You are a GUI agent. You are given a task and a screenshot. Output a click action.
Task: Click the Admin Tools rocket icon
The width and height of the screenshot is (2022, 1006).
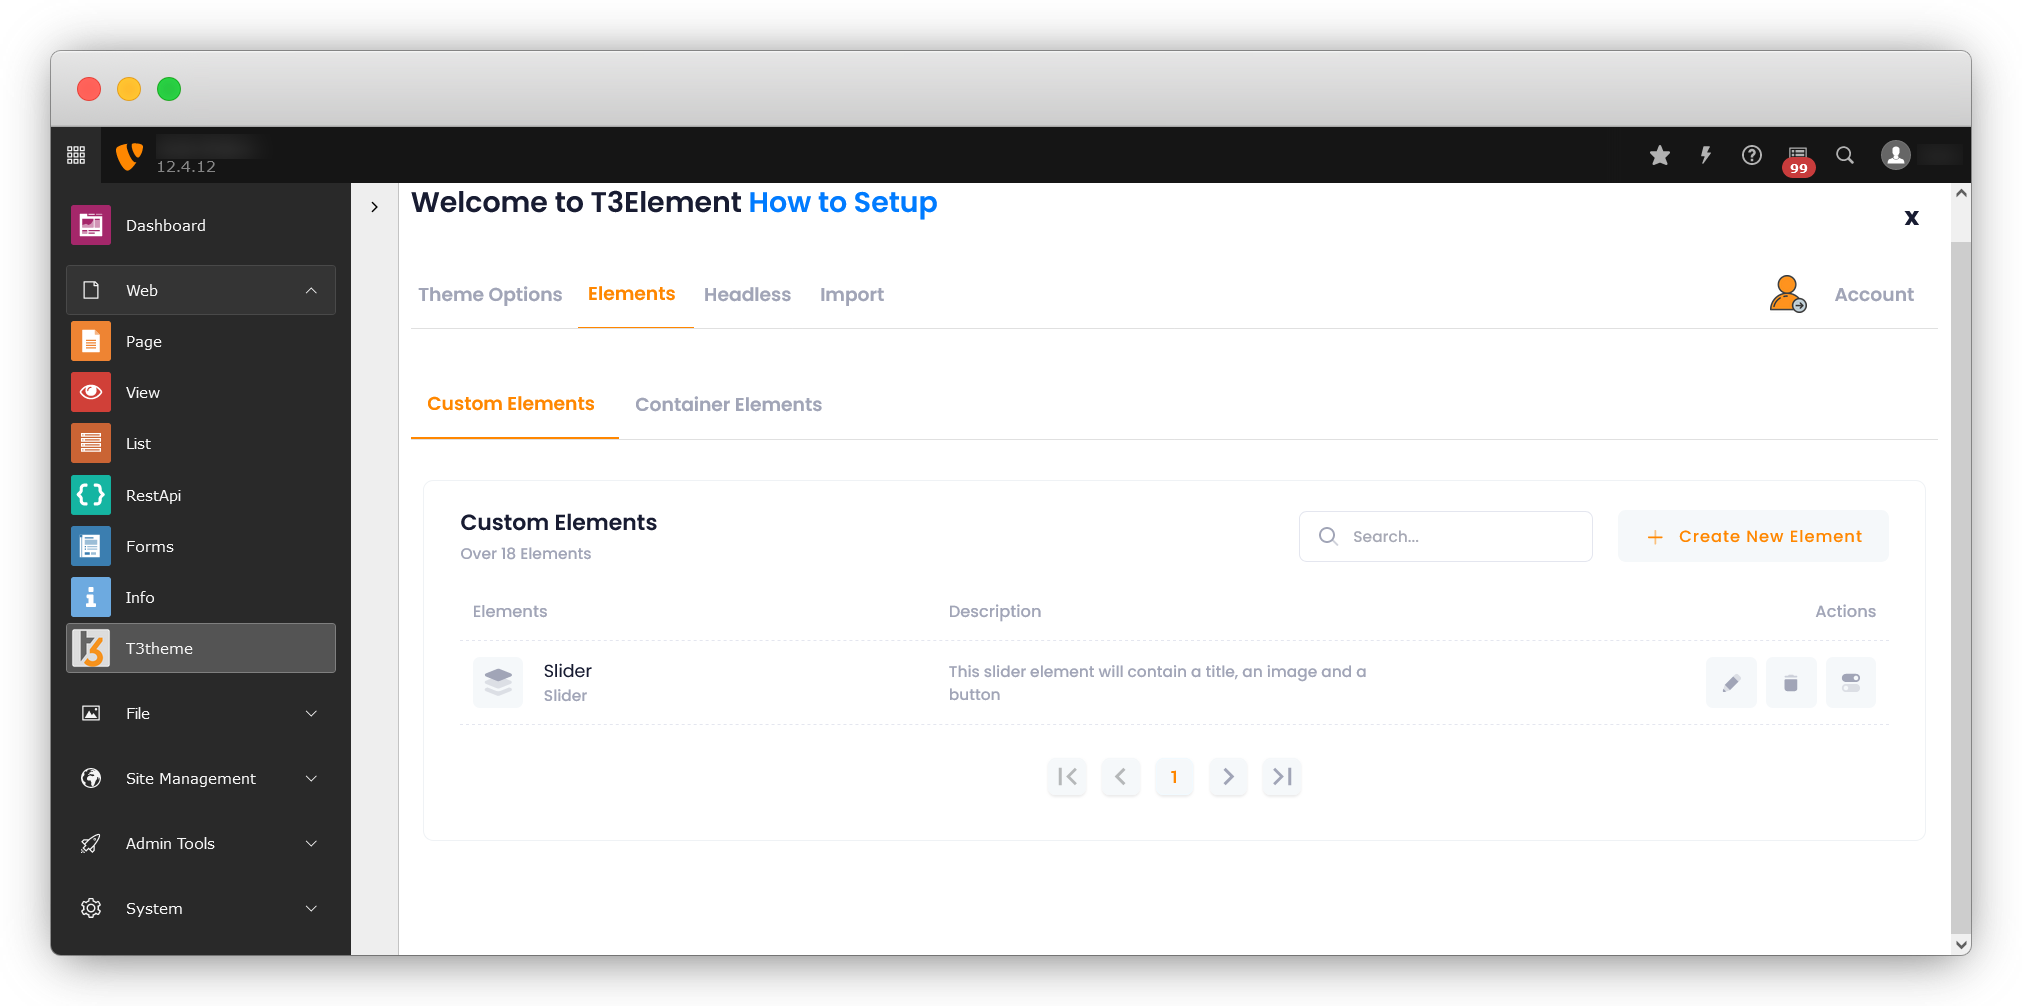pos(91,843)
